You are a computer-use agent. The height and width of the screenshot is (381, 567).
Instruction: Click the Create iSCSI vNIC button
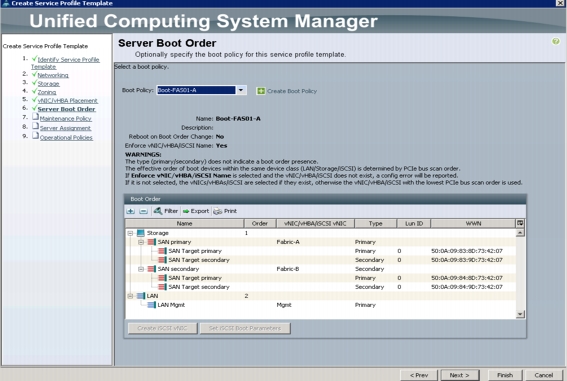[x=162, y=328]
